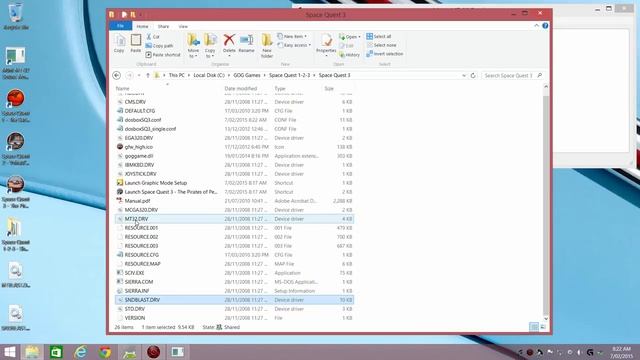
Task: Open the Windows Start button
Action: [9, 352]
